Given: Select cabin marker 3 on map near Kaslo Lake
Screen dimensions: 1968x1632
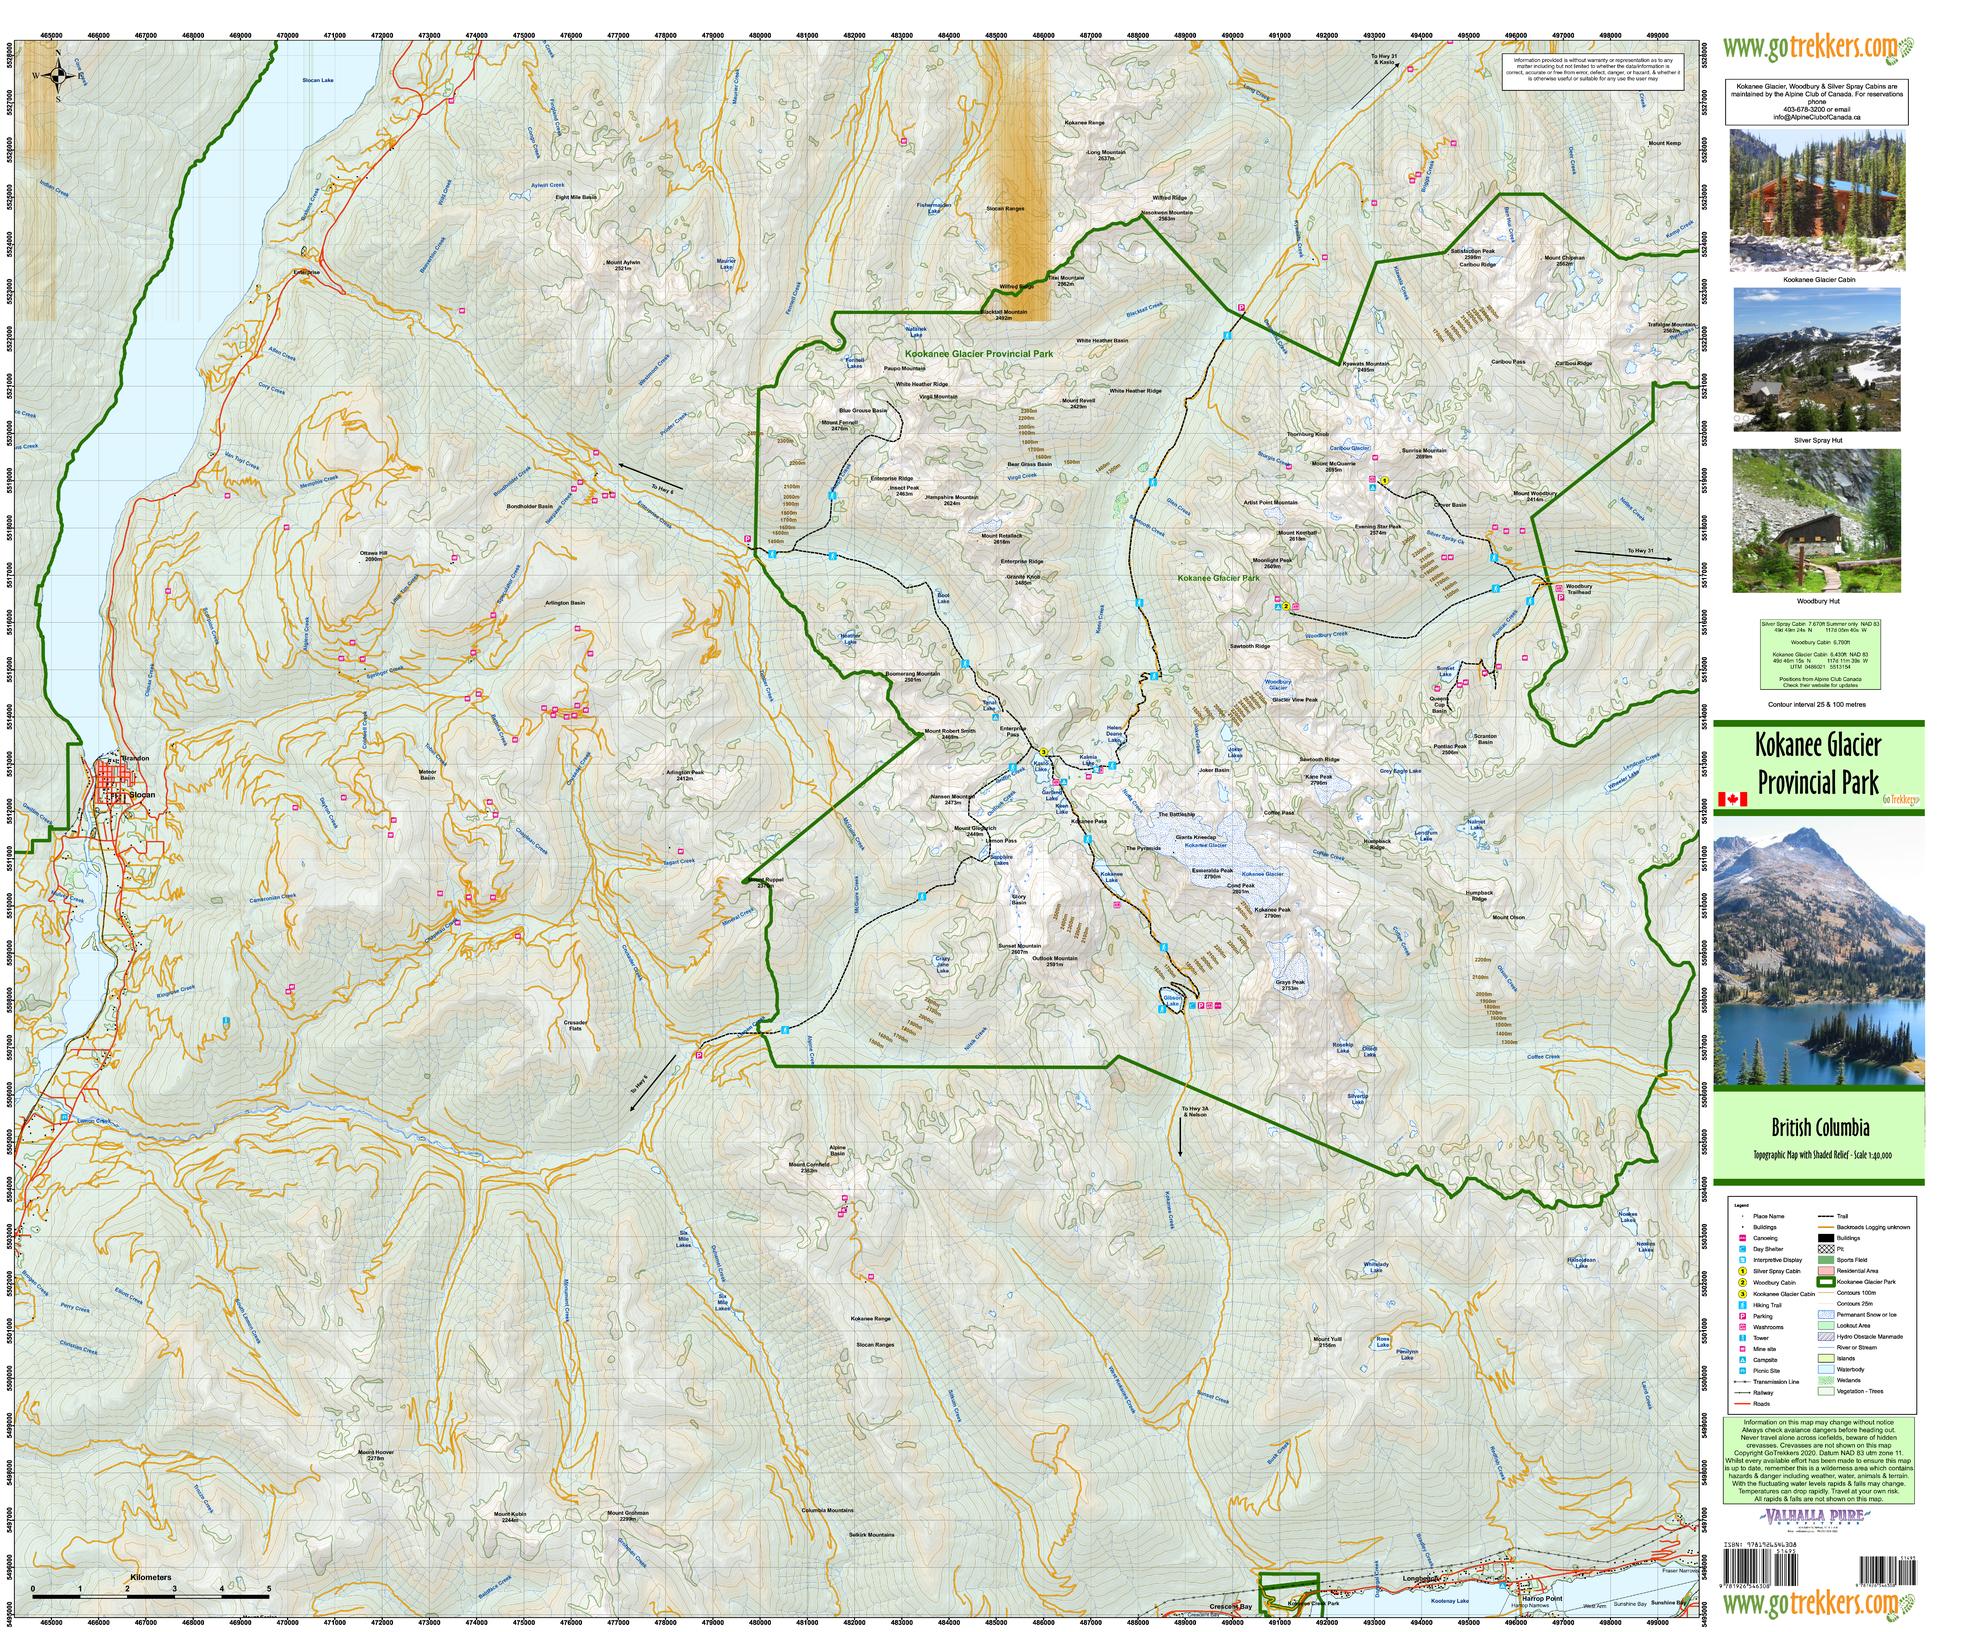Looking at the screenshot, I should tap(1043, 752).
